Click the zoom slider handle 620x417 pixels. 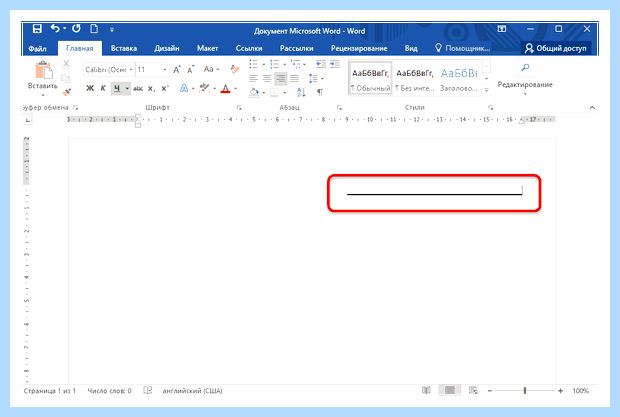pos(525,391)
